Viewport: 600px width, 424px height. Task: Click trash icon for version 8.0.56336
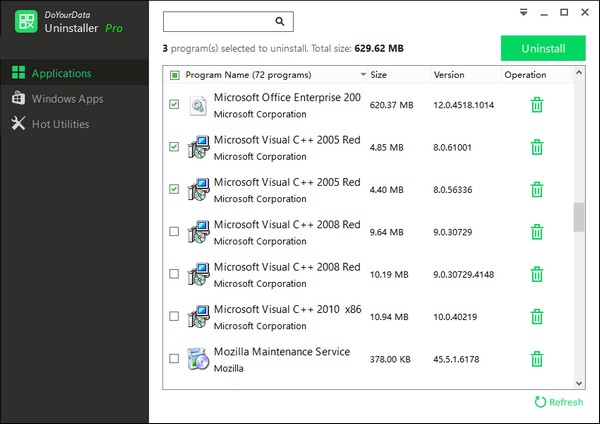point(537,190)
